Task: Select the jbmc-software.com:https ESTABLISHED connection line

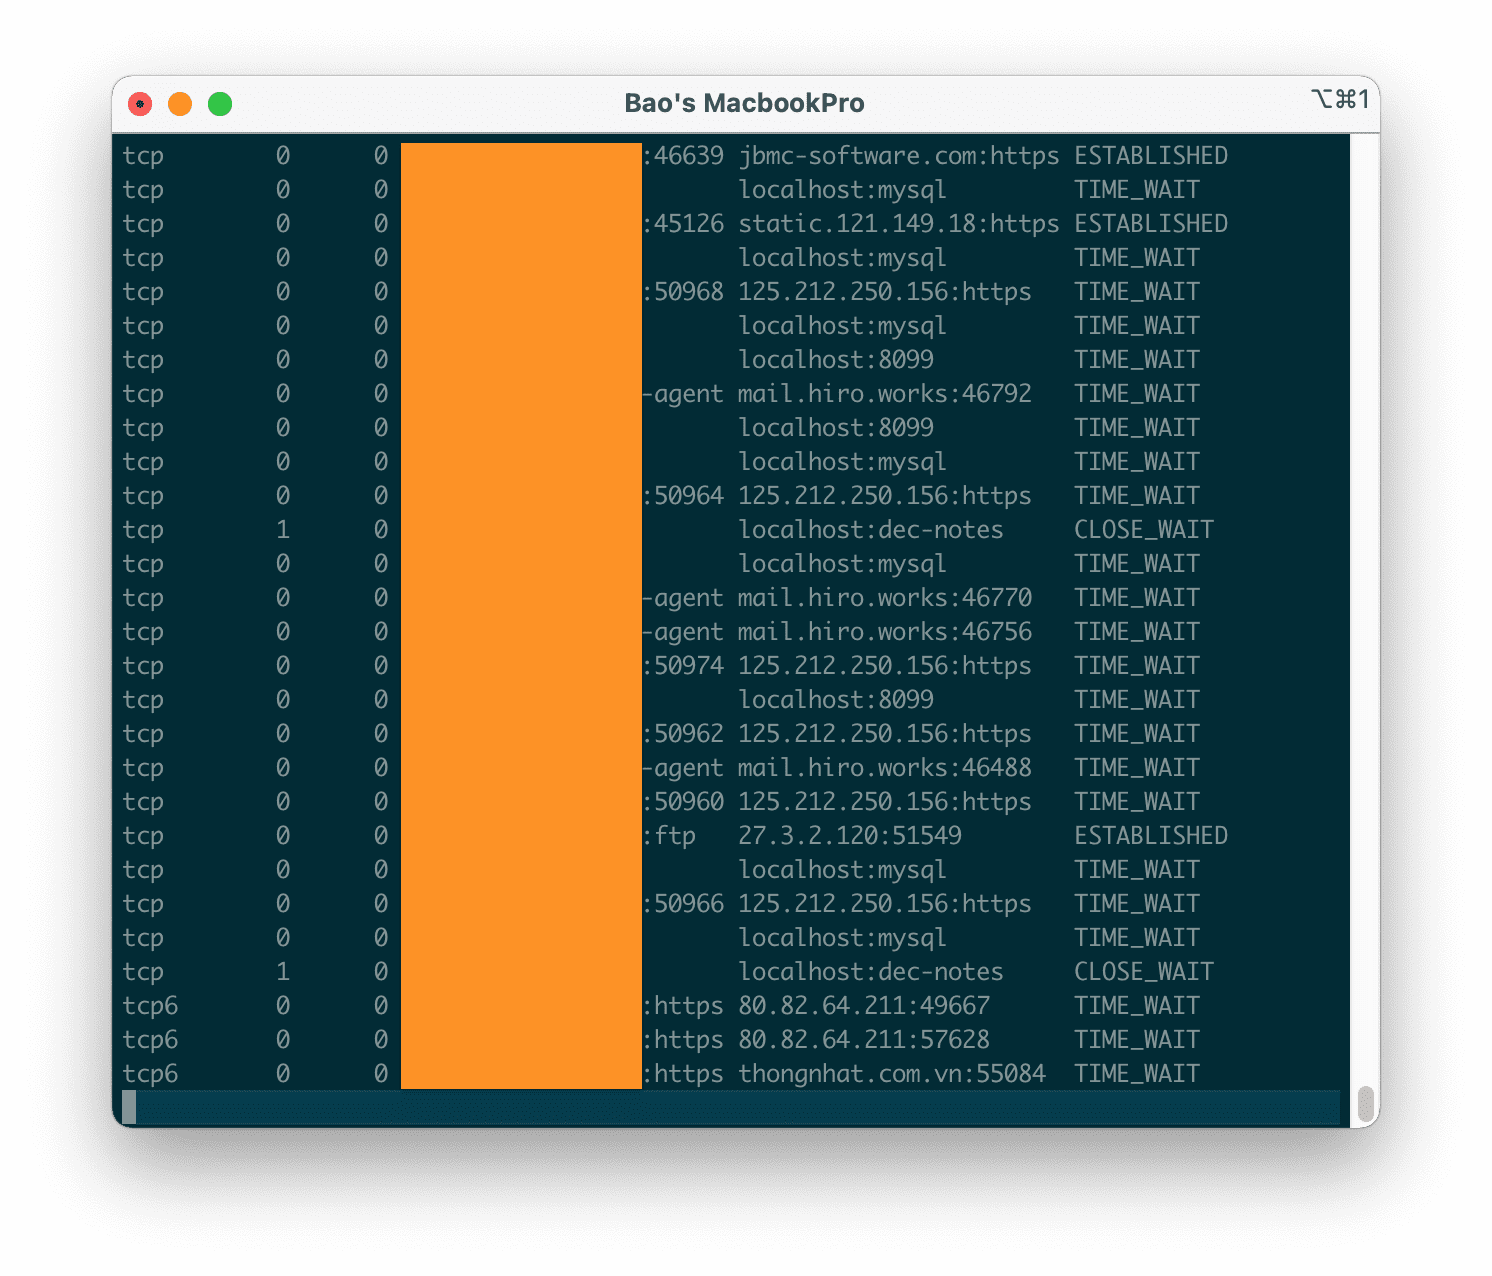Action: [x=898, y=155]
